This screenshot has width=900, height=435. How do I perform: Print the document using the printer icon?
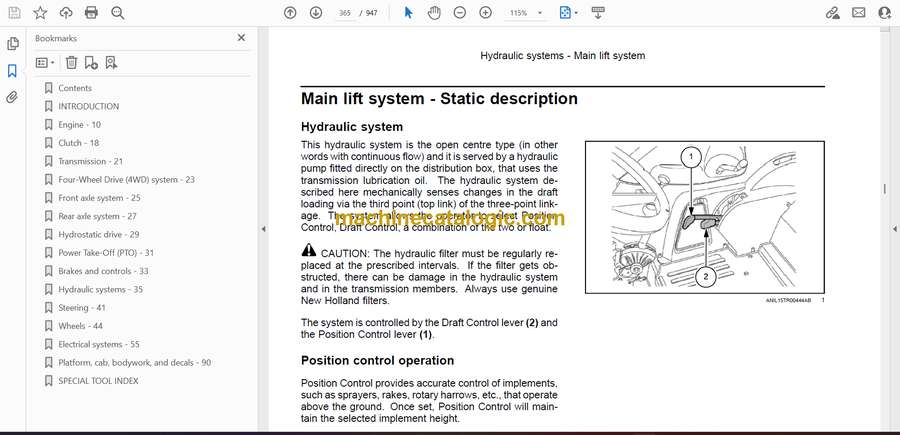pyautogui.click(x=92, y=13)
